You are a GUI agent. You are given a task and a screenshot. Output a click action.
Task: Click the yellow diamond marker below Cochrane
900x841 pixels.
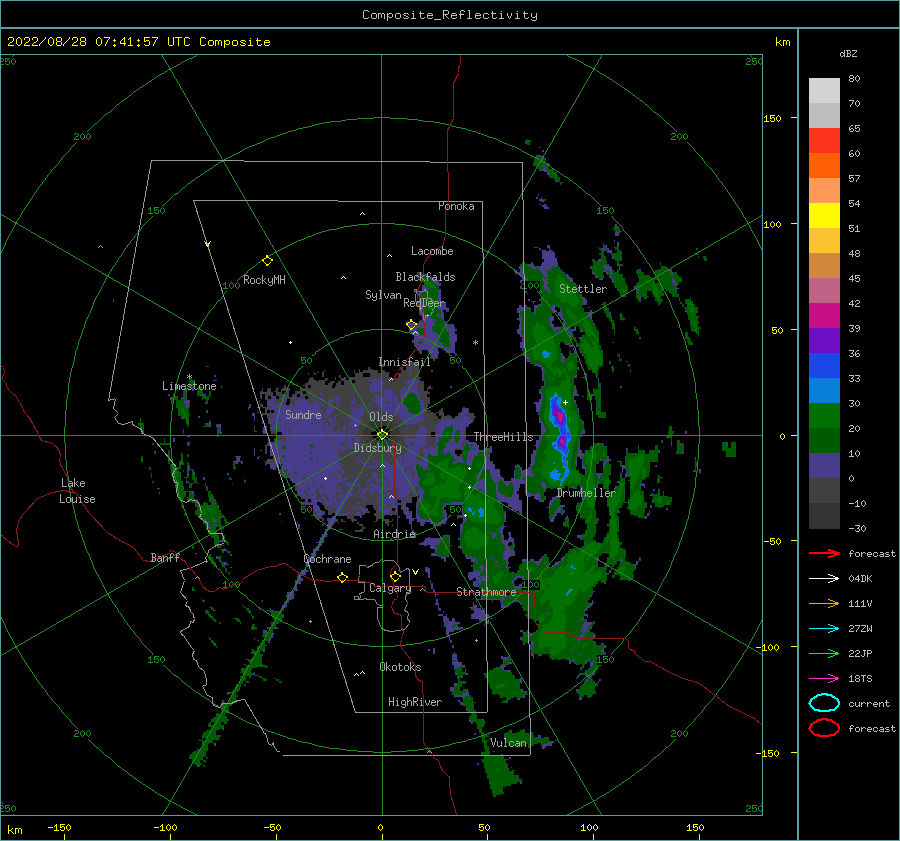click(x=342, y=577)
